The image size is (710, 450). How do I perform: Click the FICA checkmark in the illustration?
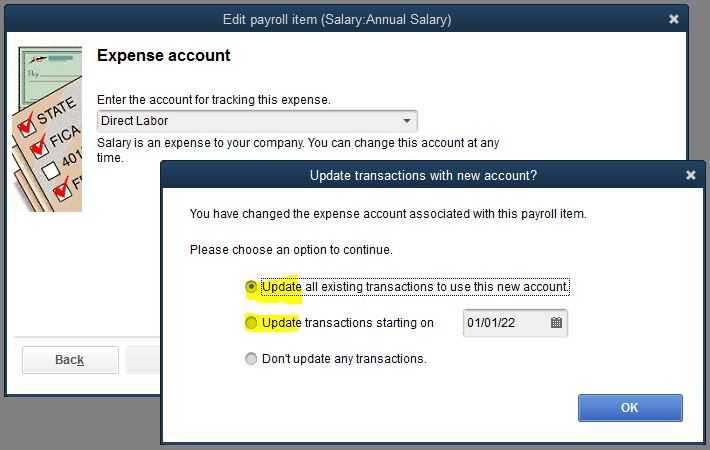point(39,149)
